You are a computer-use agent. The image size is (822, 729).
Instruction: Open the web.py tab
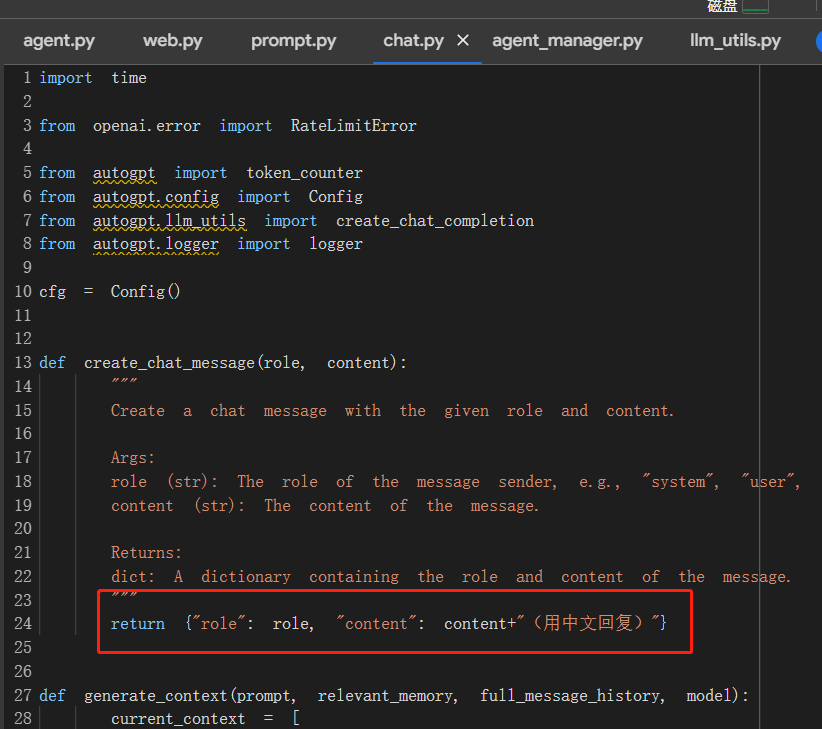172,41
